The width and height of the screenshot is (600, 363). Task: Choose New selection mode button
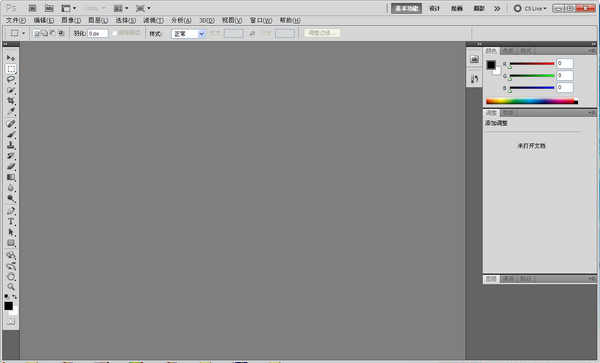click(x=36, y=33)
